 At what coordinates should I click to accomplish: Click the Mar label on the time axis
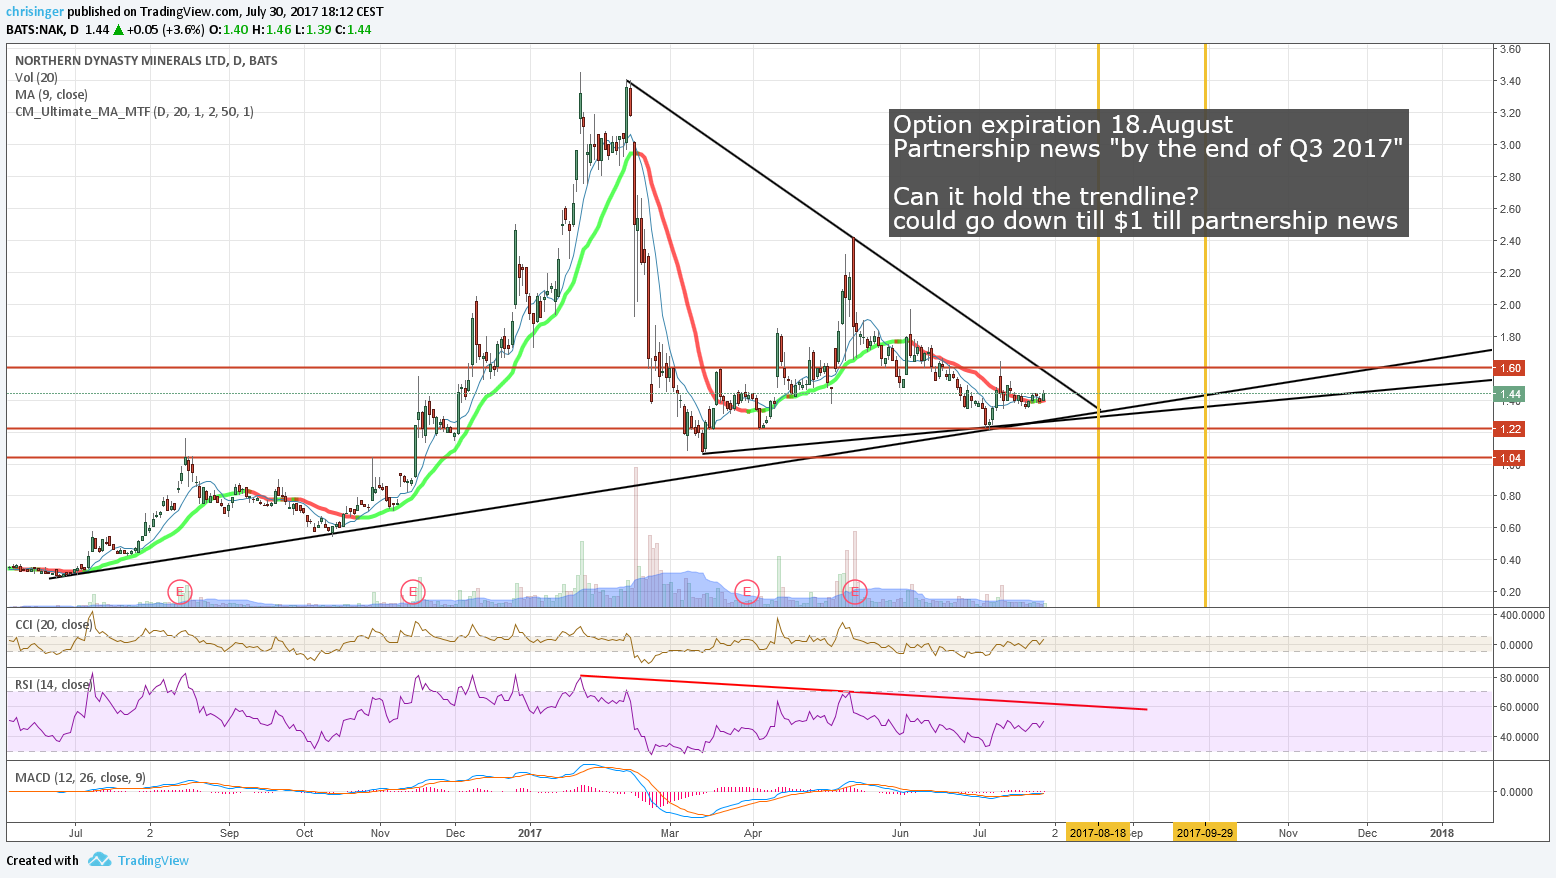[669, 833]
